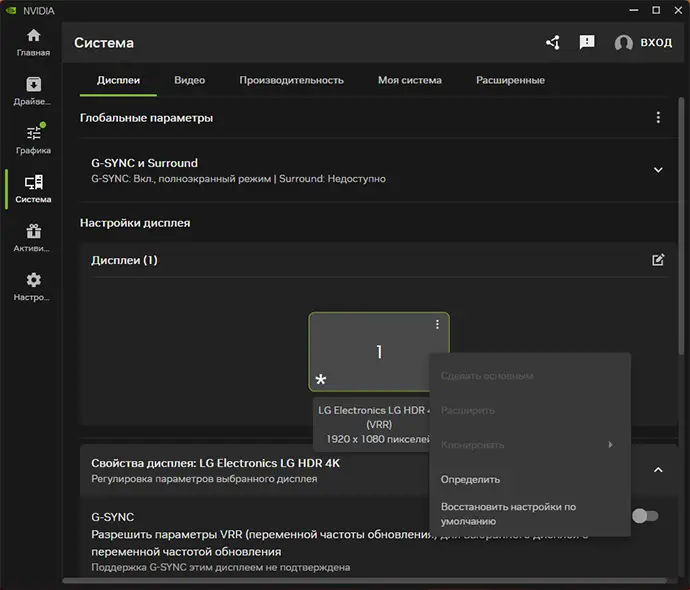
Task: Open the Активировать redeem section
Action: (x=33, y=238)
